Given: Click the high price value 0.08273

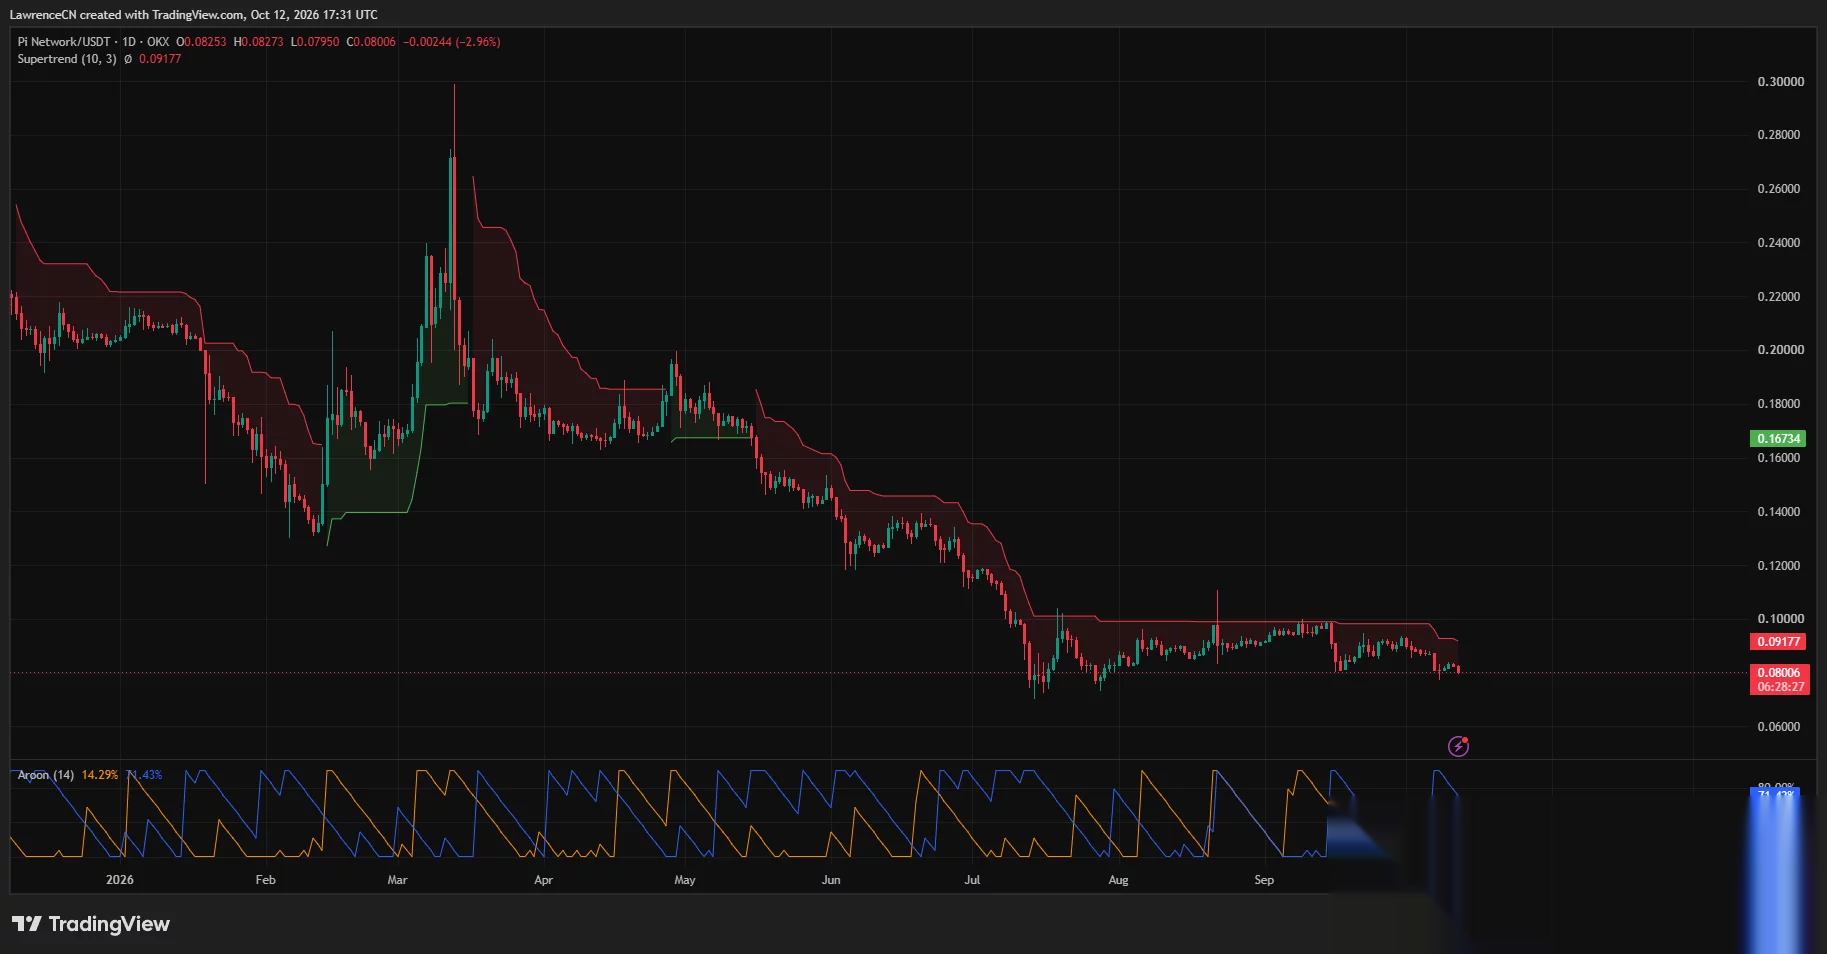Looking at the screenshot, I should 262,42.
